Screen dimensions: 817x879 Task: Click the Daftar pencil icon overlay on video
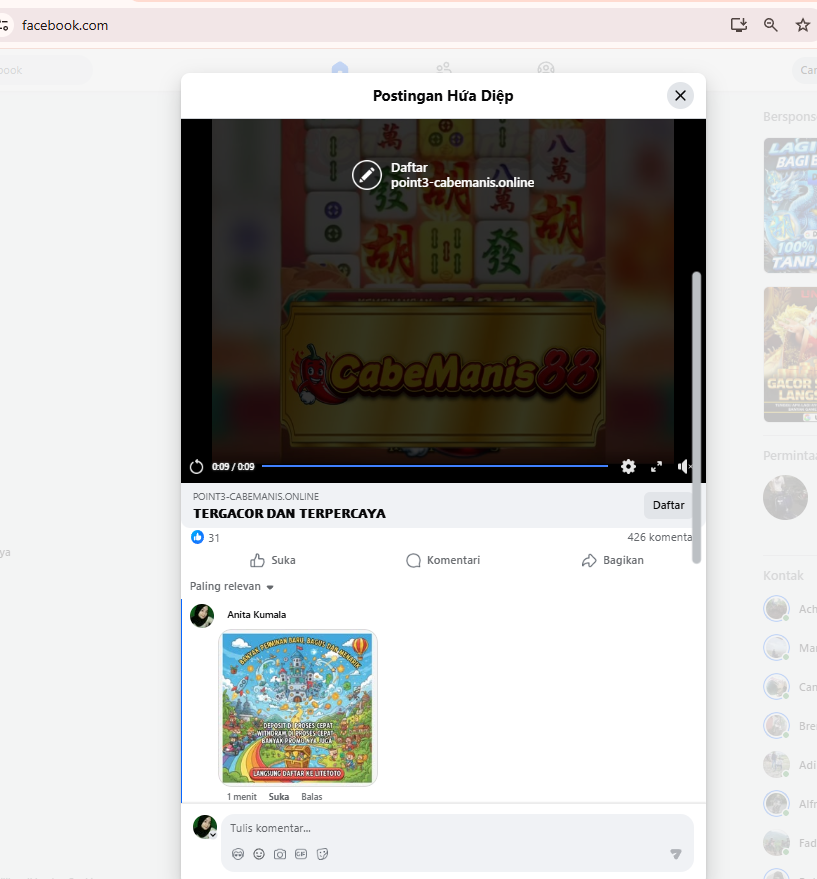click(367, 175)
